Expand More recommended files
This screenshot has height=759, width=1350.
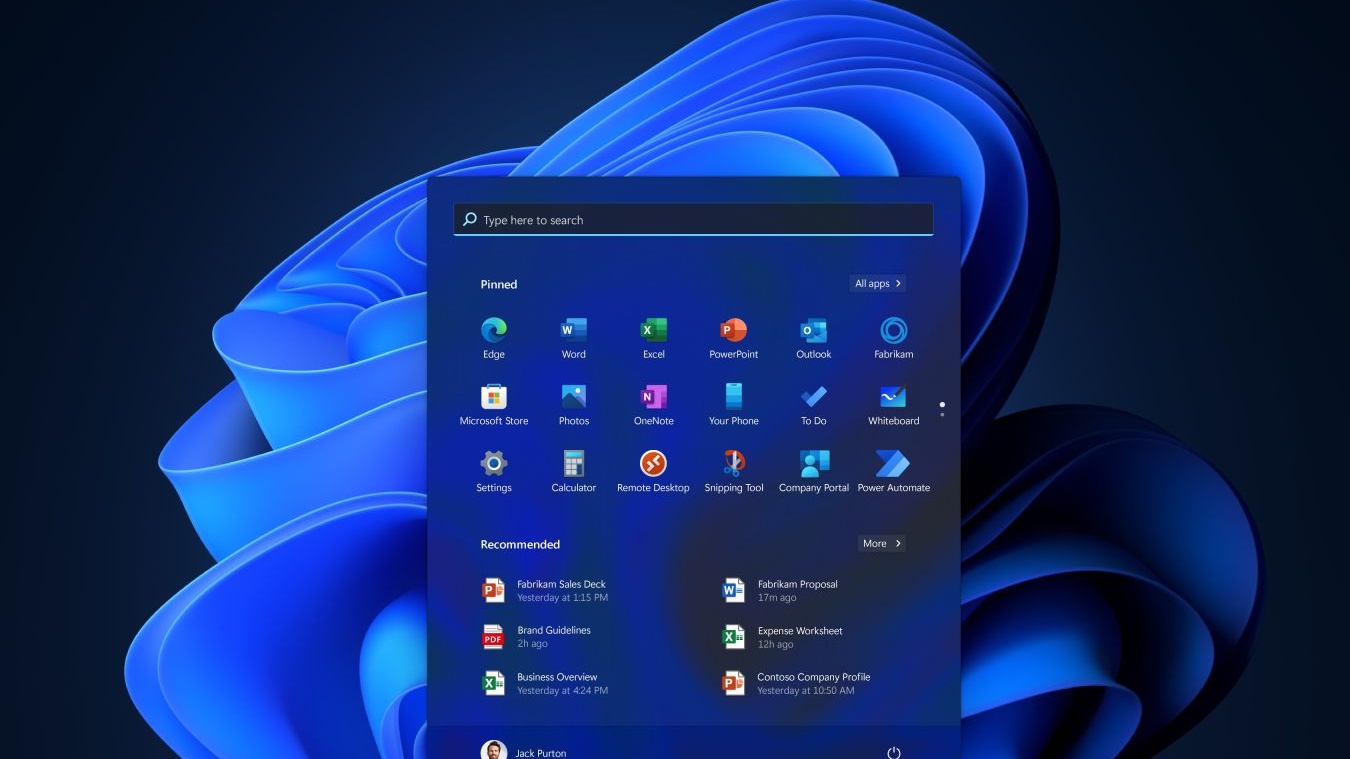pyautogui.click(x=882, y=544)
